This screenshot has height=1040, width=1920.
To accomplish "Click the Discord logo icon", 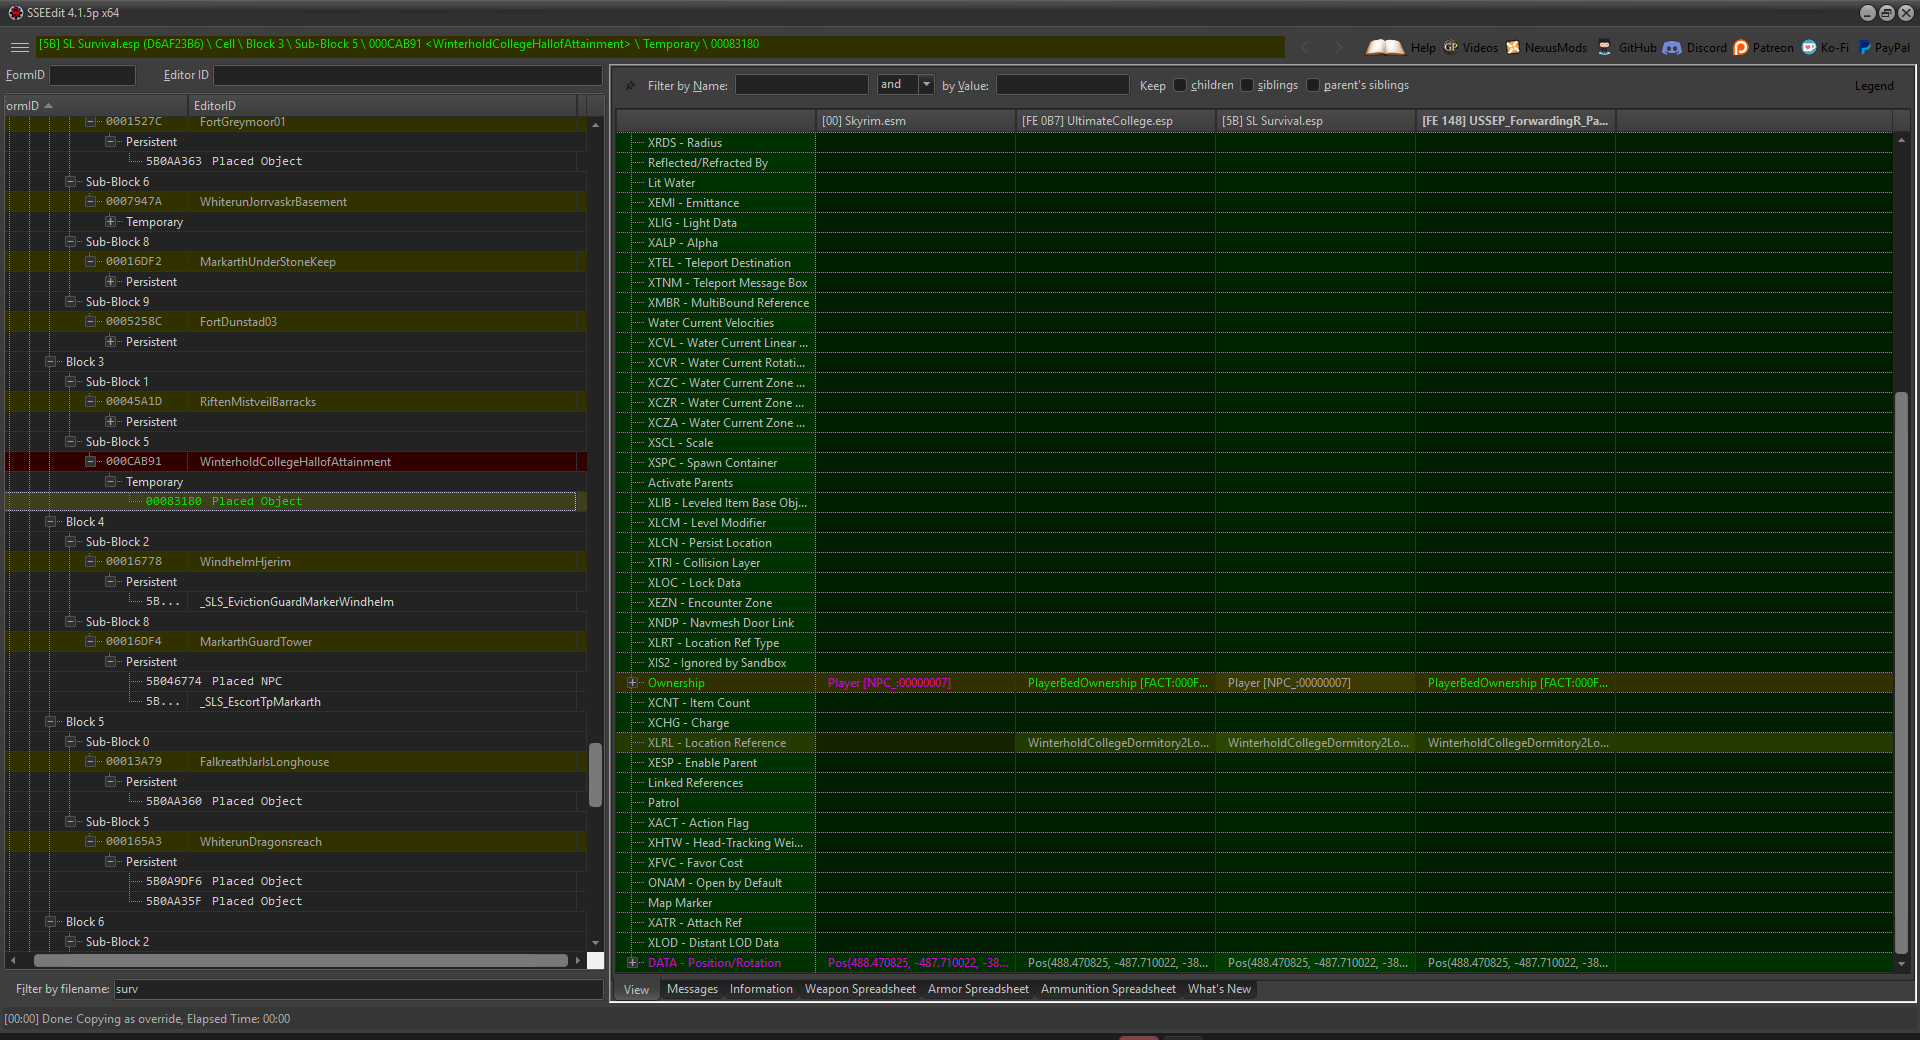I will (1672, 47).
